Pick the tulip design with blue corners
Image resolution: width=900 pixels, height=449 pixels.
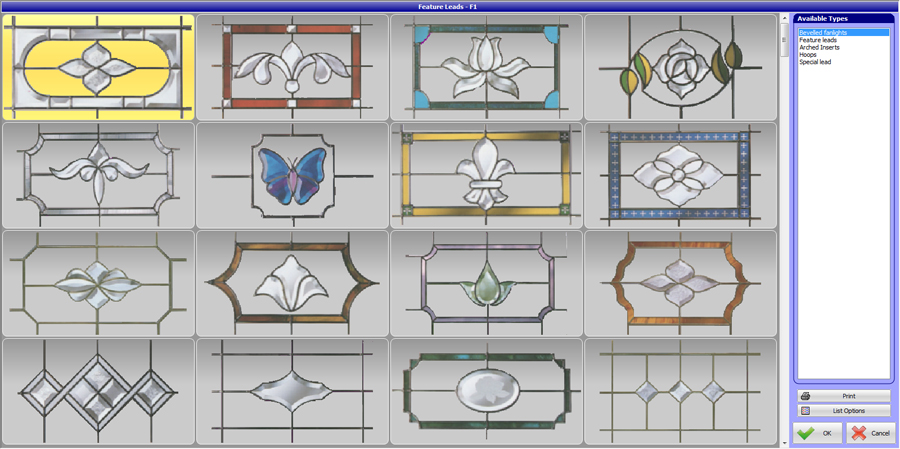click(x=486, y=68)
